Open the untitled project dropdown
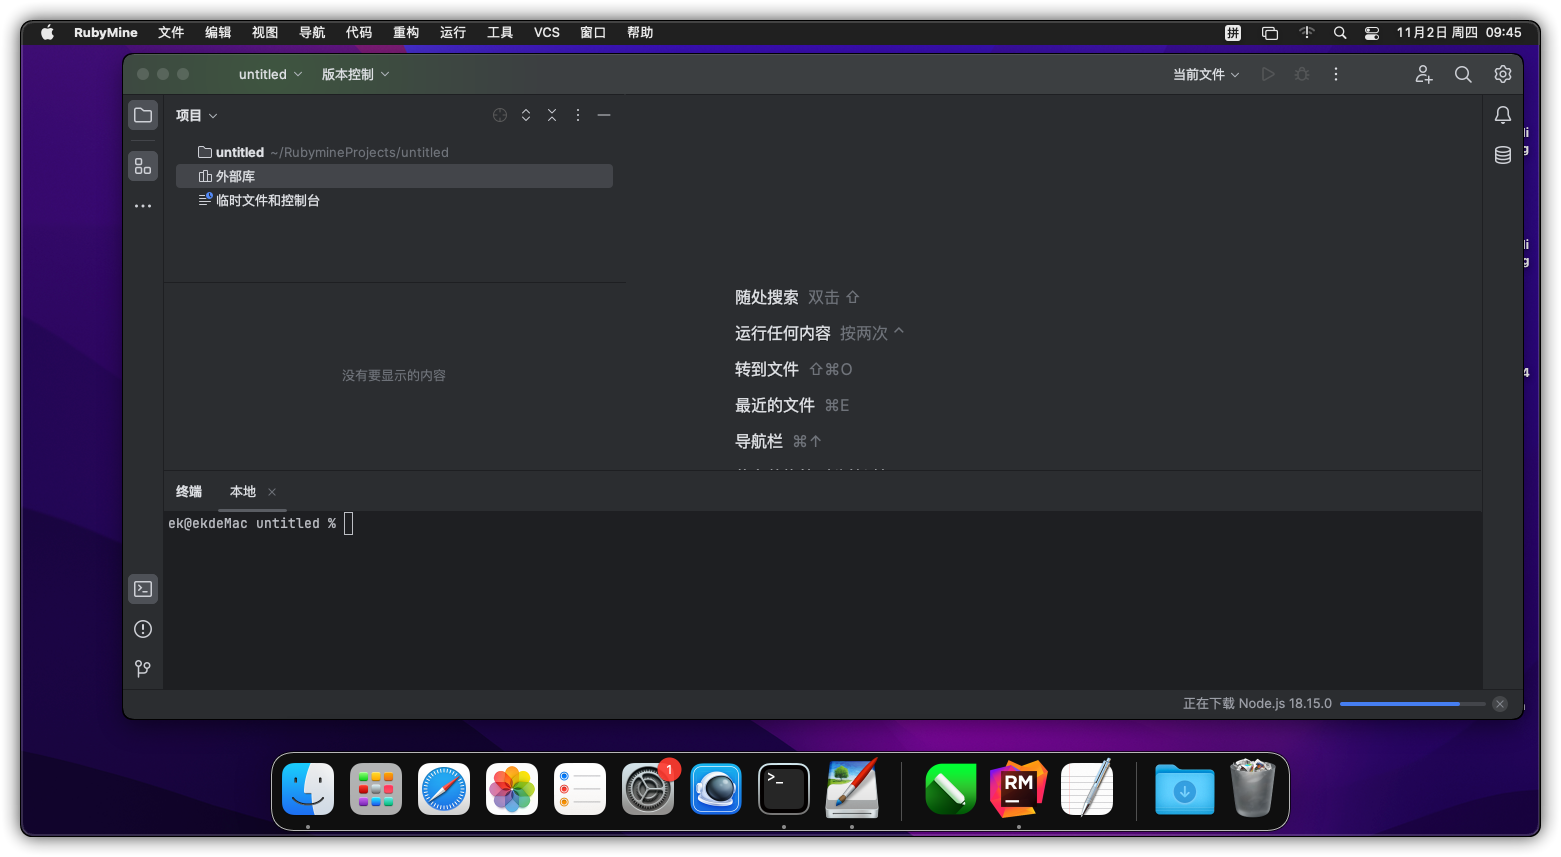Image resolution: width=1561 pixels, height=857 pixels. click(270, 74)
